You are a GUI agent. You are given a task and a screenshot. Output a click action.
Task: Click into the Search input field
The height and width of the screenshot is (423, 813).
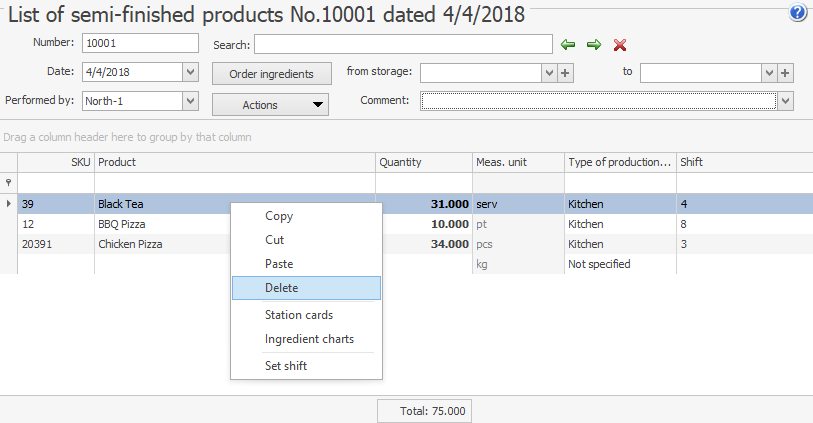[403, 44]
